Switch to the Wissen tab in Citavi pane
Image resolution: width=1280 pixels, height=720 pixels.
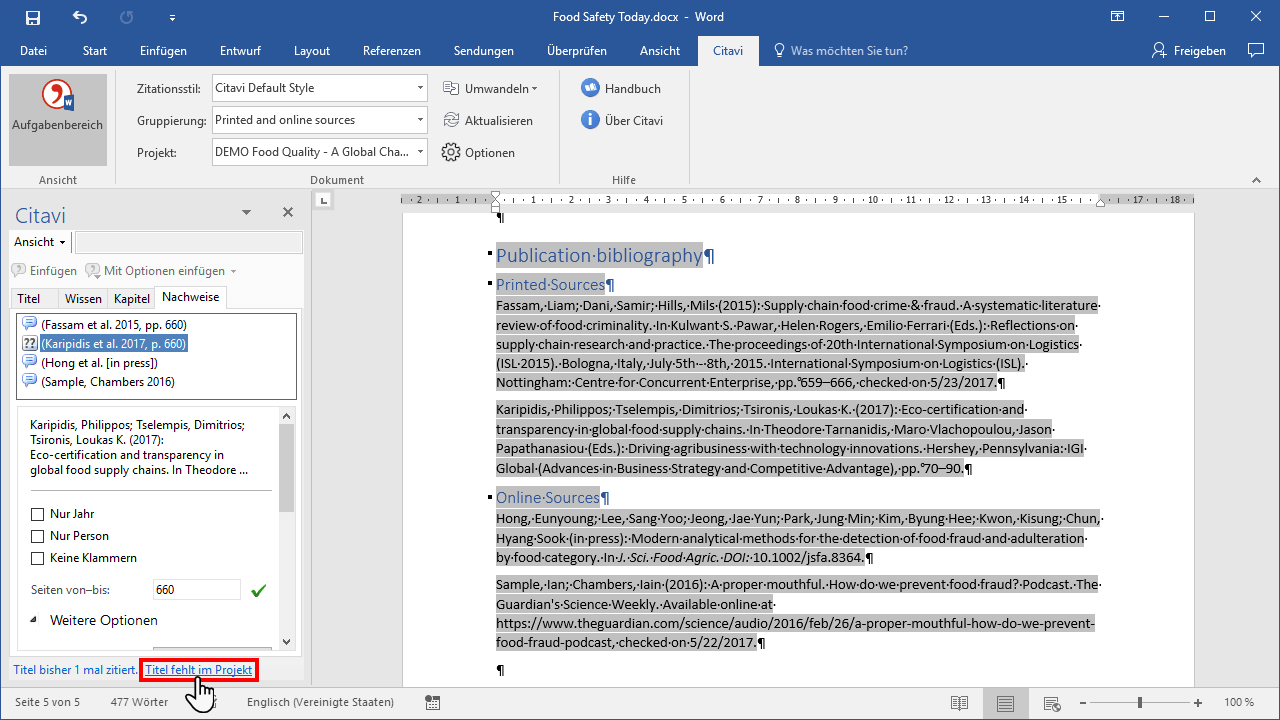(83, 298)
